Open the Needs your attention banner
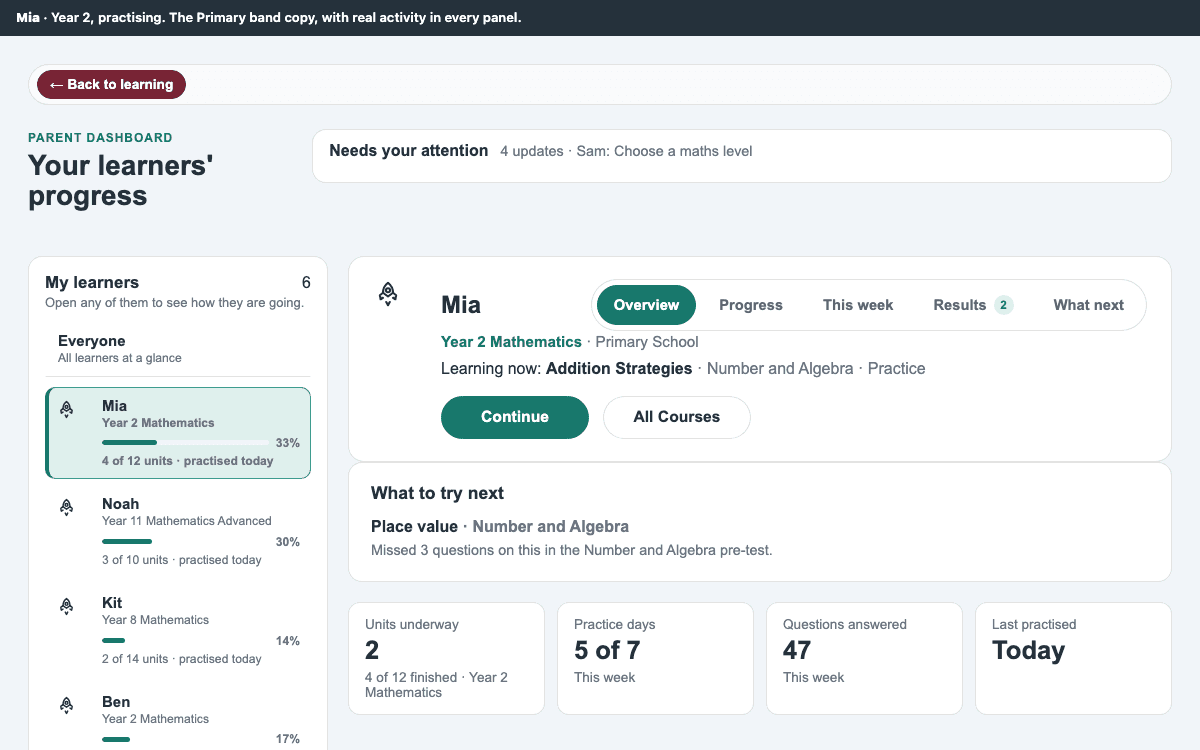Screen dimensions: 1200x750 point(741,156)
